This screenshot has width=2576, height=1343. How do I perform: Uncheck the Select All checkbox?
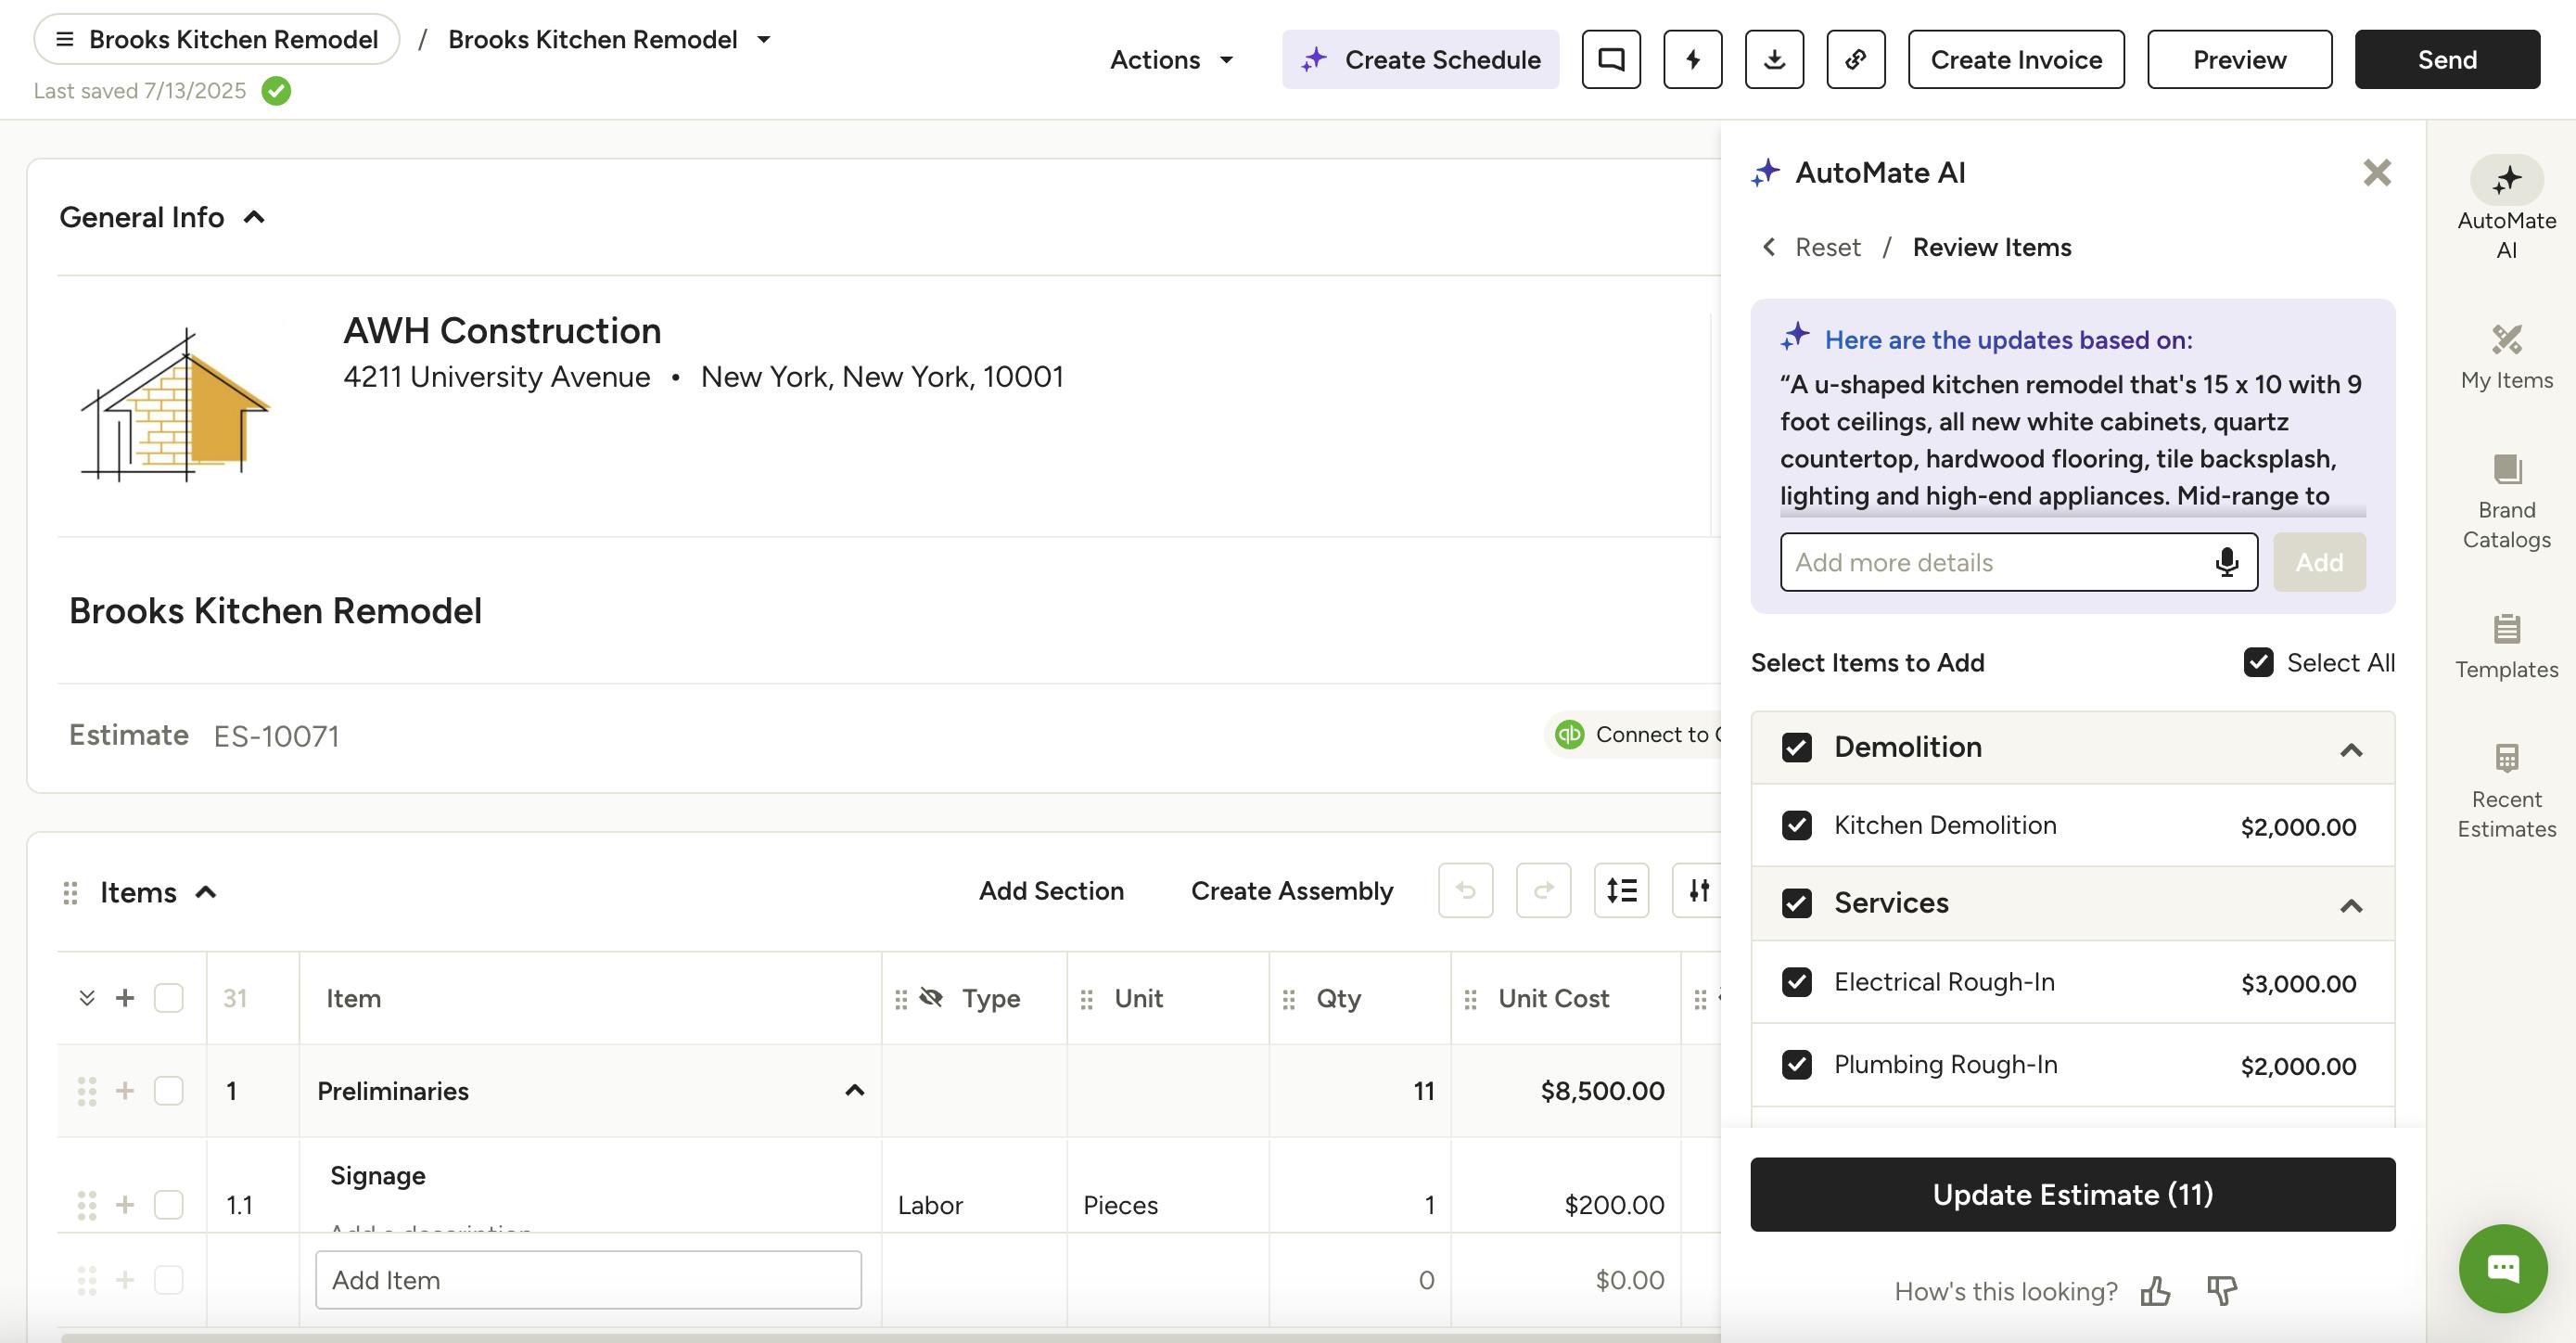point(2258,662)
